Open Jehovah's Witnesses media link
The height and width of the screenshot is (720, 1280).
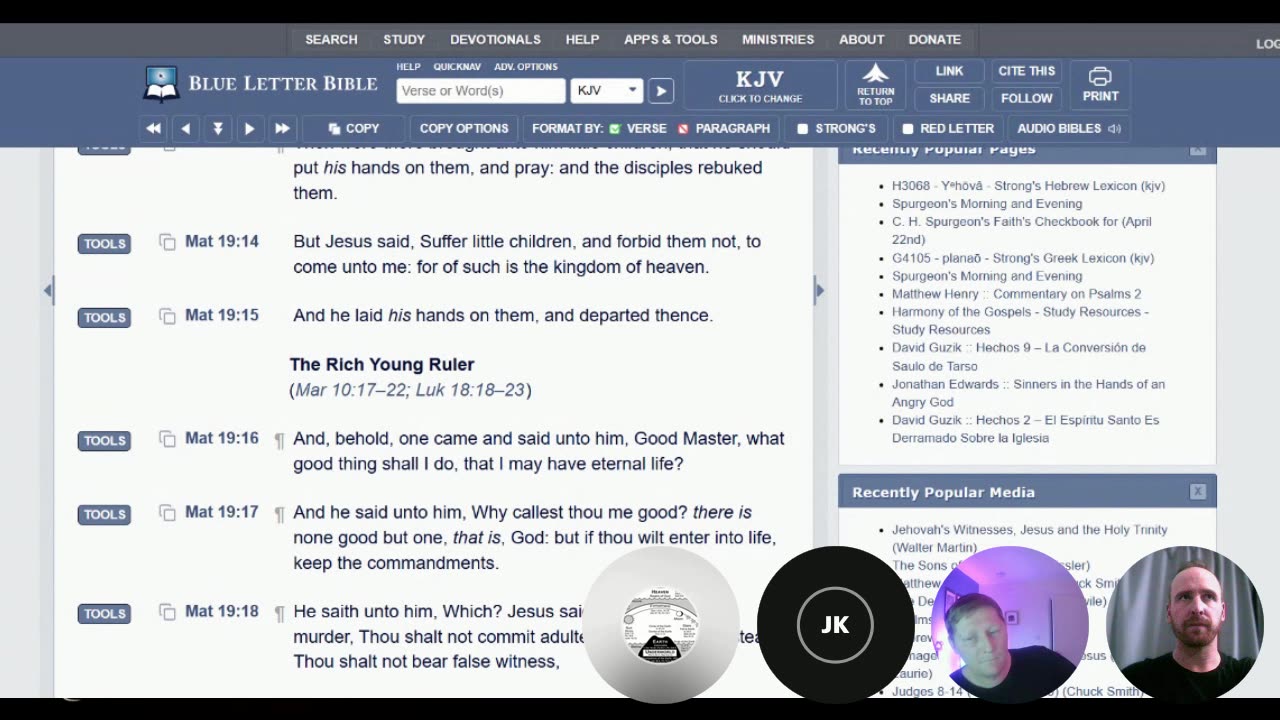click(1030, 538)
